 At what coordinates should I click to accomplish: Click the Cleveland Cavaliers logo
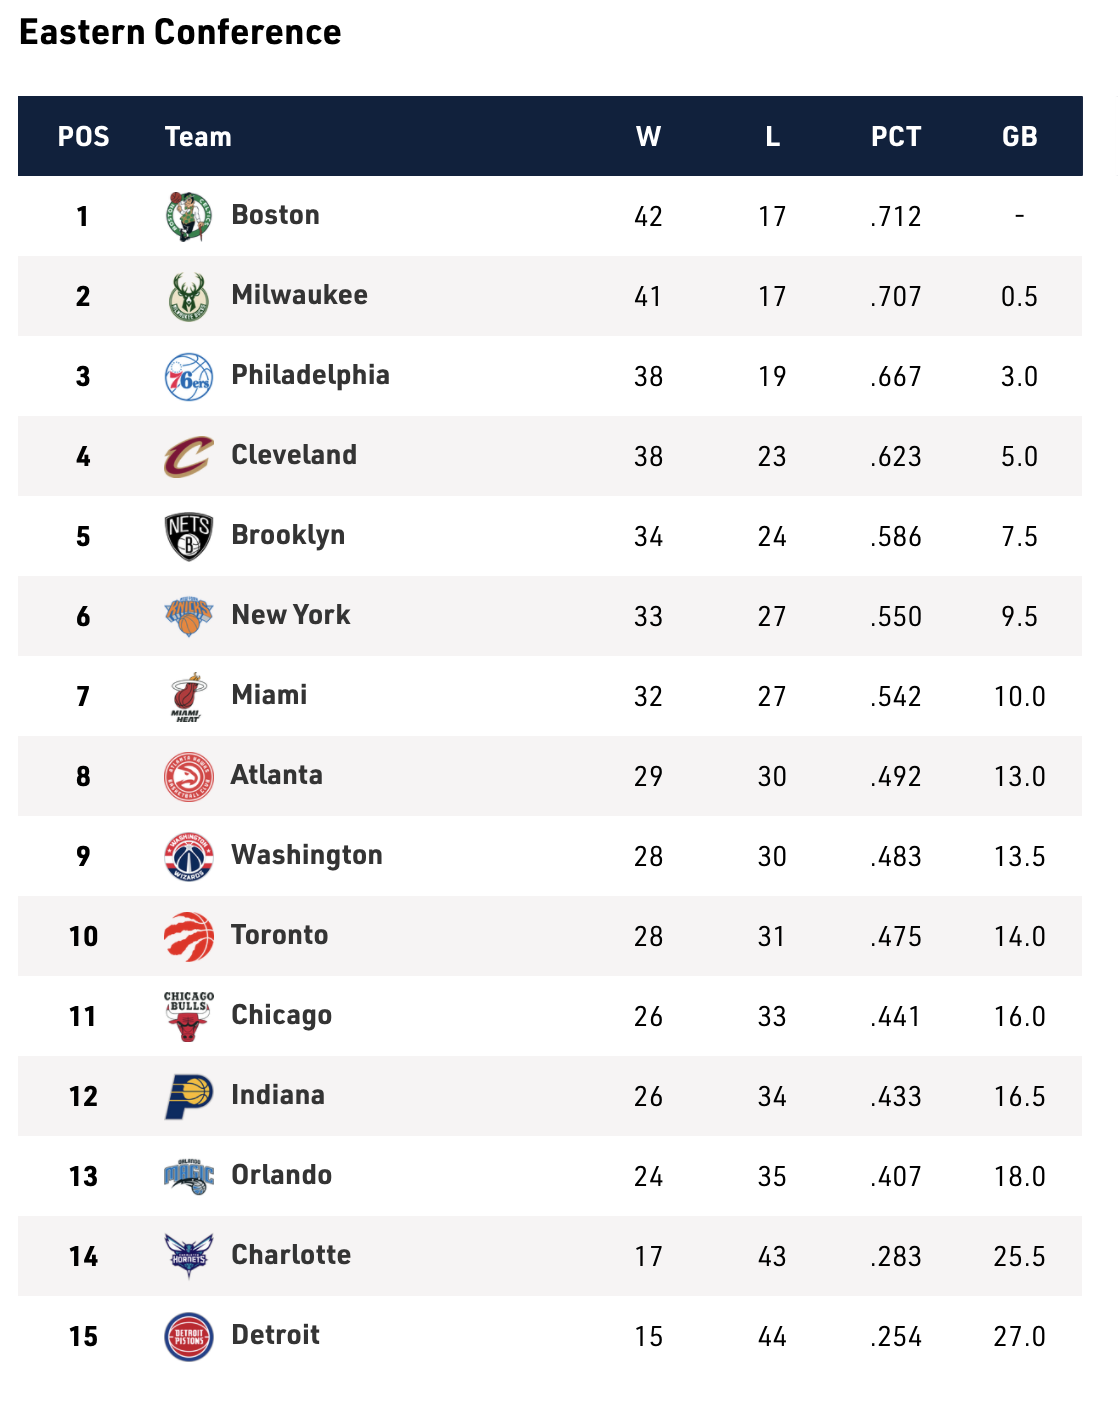pyautogui.click(x=189, y=457)
